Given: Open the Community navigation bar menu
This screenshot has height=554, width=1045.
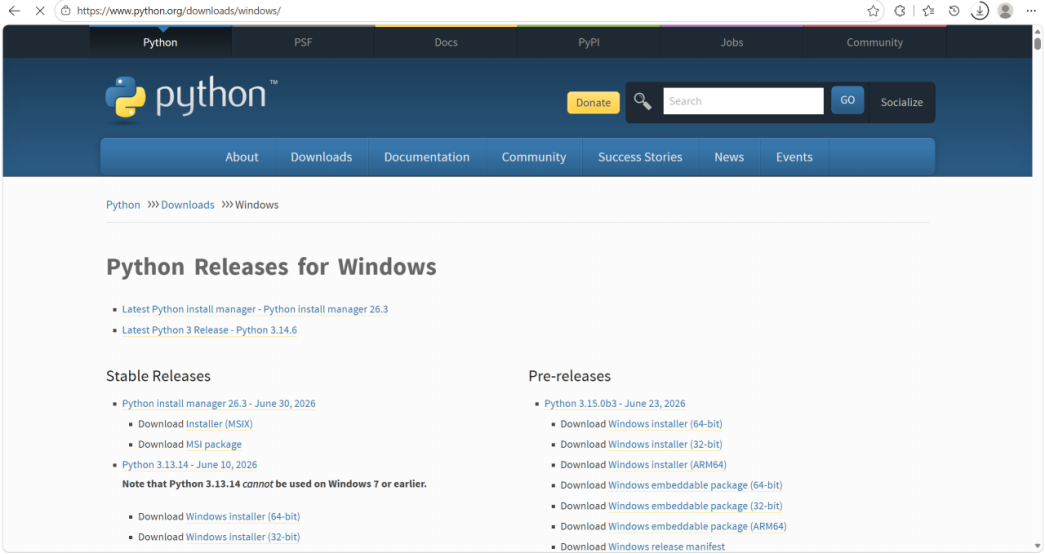Looking at the screenshot, I should point(534,157).
